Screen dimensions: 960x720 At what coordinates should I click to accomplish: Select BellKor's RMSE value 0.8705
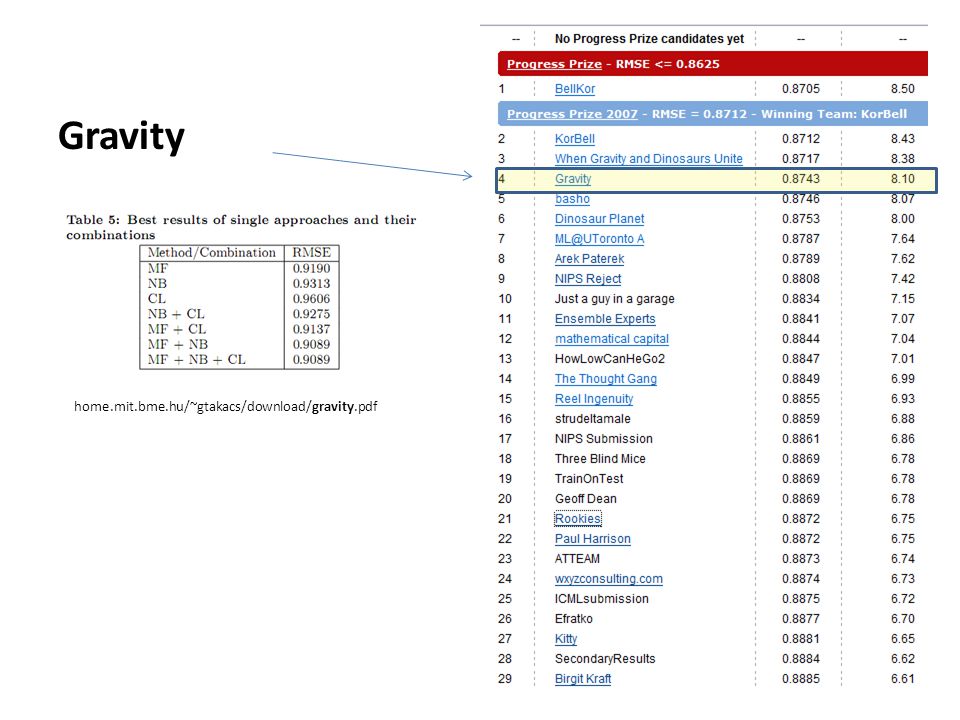click(x=801, y=89)
